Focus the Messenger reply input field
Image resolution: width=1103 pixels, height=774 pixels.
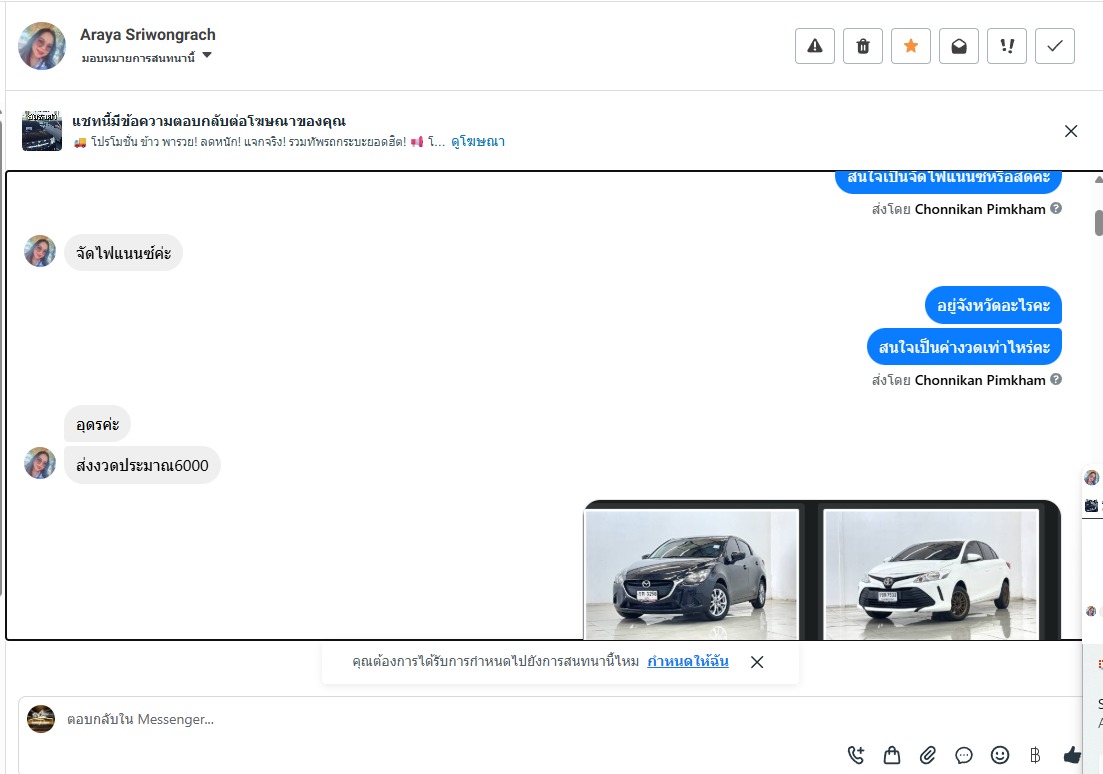coord(450,719)
